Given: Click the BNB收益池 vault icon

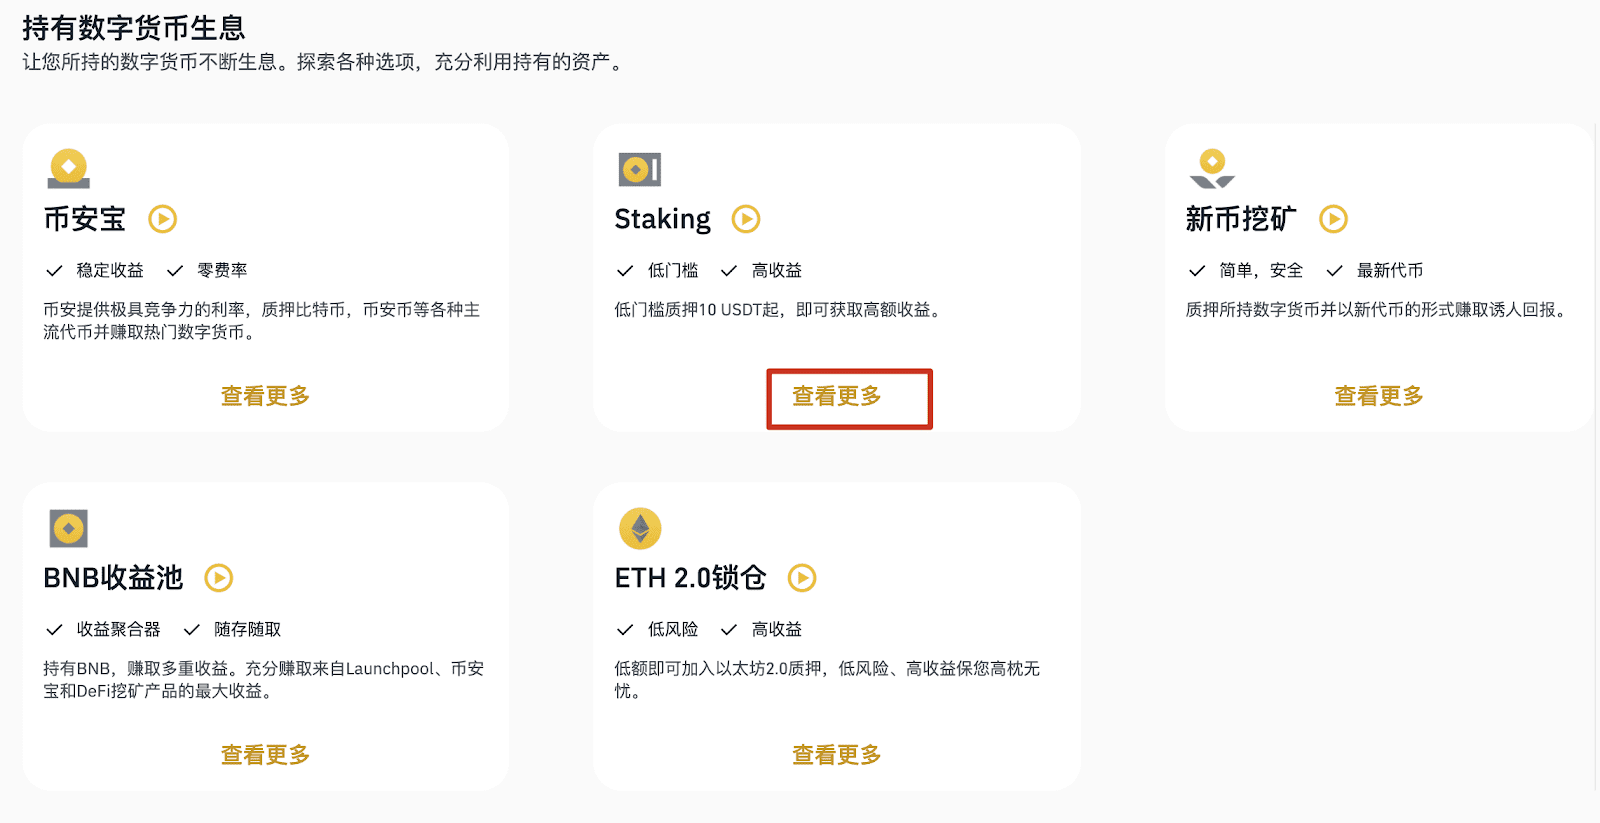Looking at the screenshot, I should (x=69, y=528).
